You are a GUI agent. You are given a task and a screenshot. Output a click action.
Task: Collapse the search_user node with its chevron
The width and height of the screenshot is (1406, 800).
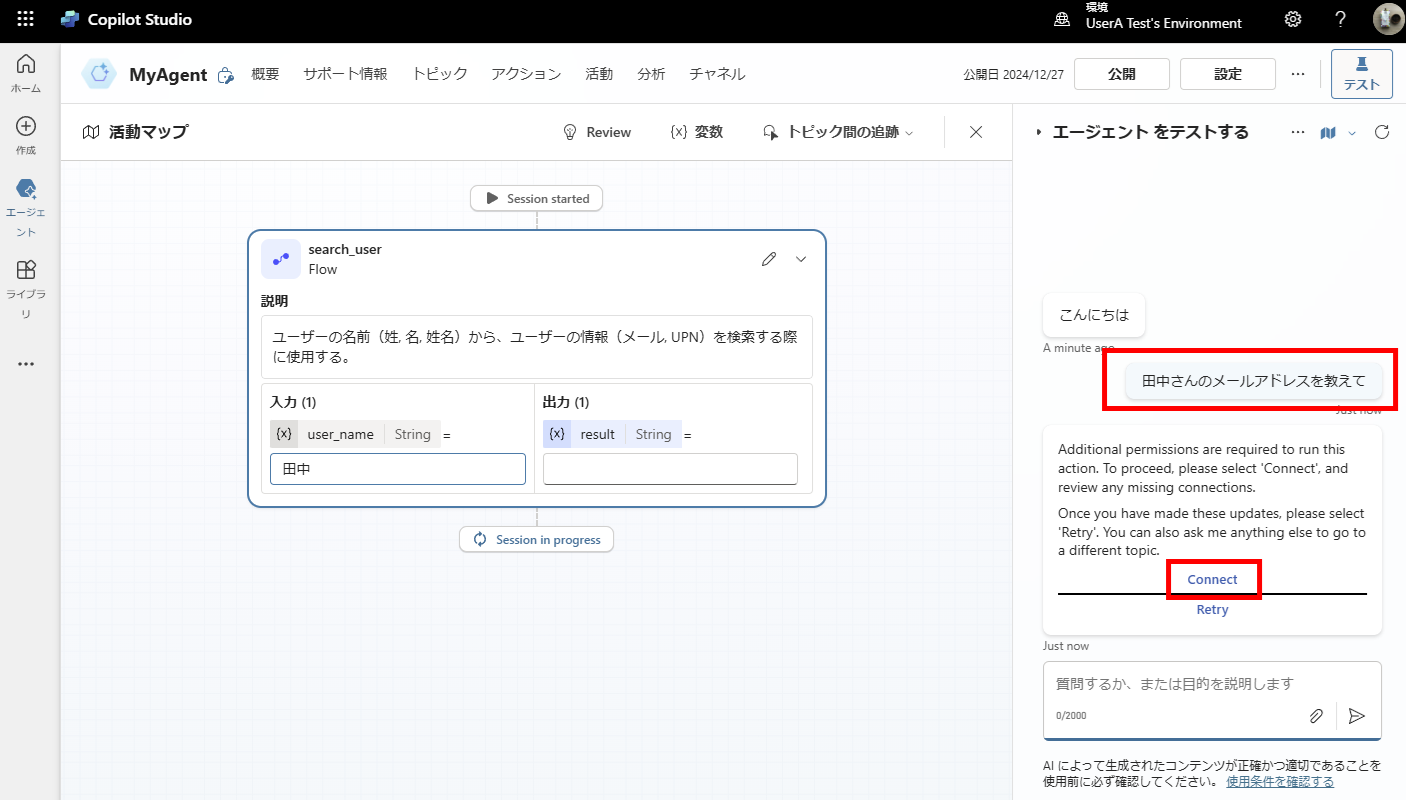click(800, 258)
